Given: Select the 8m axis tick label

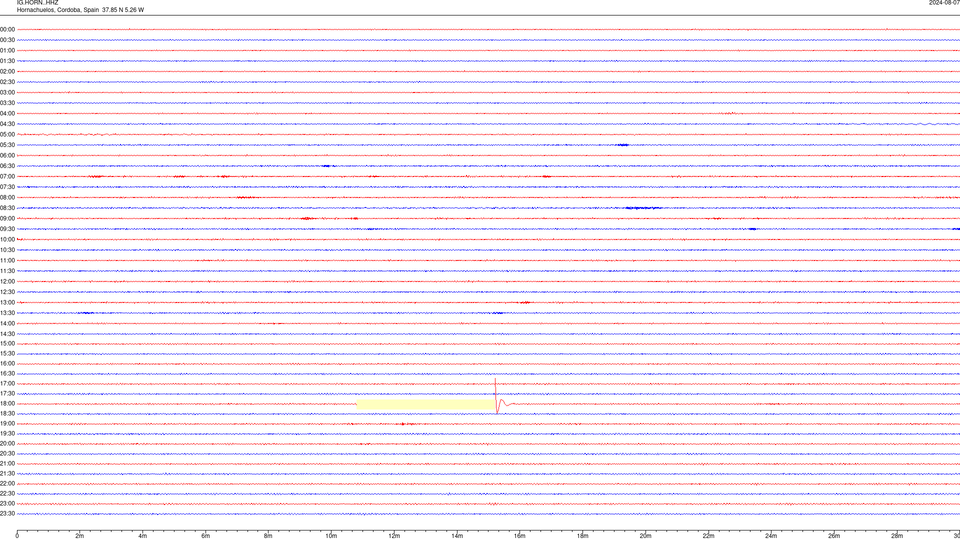Looking at the screenshot, I should [268, 536].
